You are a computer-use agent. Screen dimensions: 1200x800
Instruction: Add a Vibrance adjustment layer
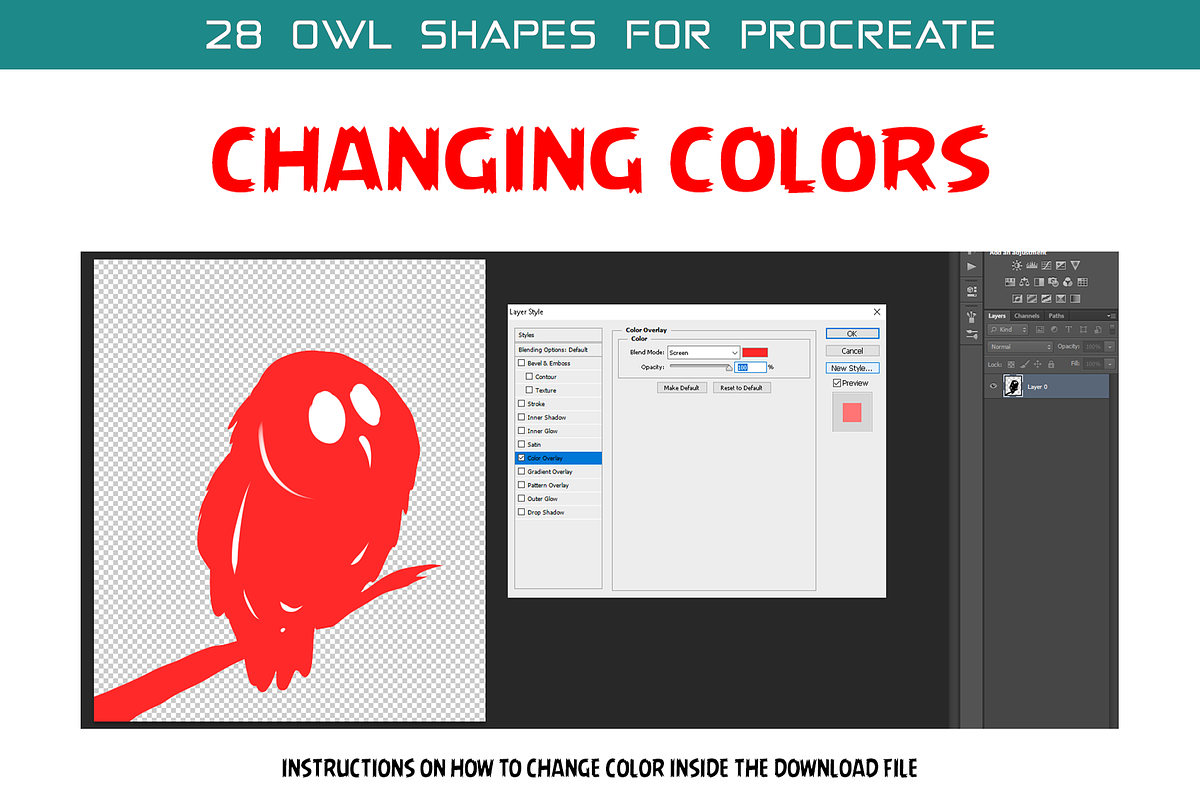pos(1075,265)
